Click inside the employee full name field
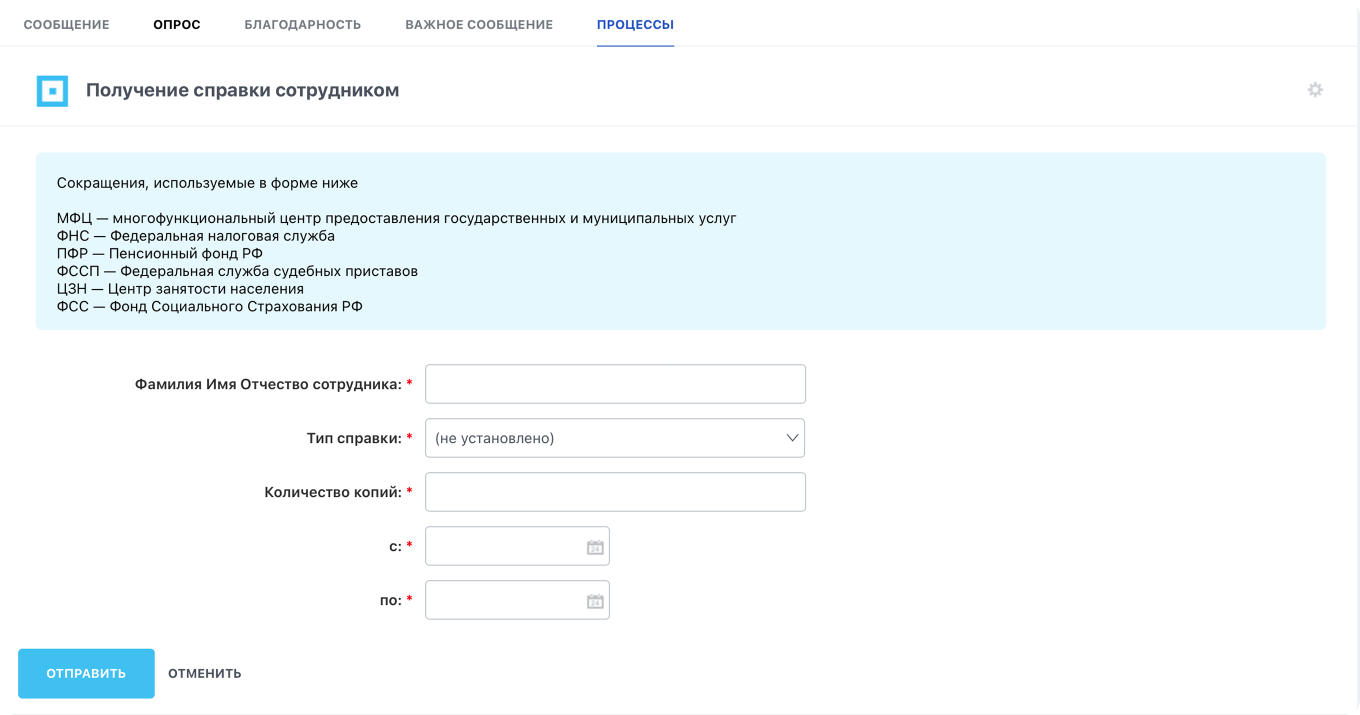The width and height of the screenshot is (1360, 715). coord(615,384)
